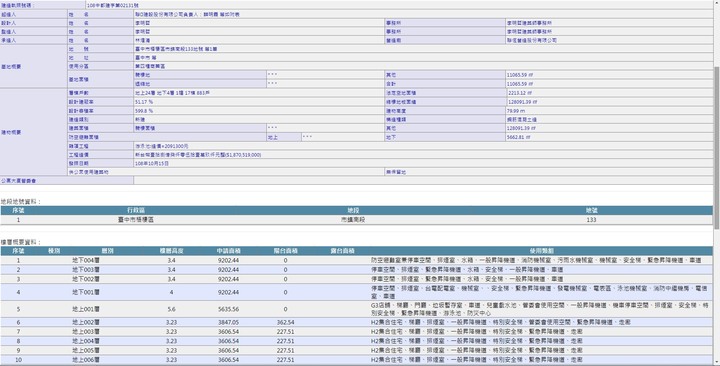
Task: Click floor height 3.4 in the 地下002層 row
Action: (171, 279)
